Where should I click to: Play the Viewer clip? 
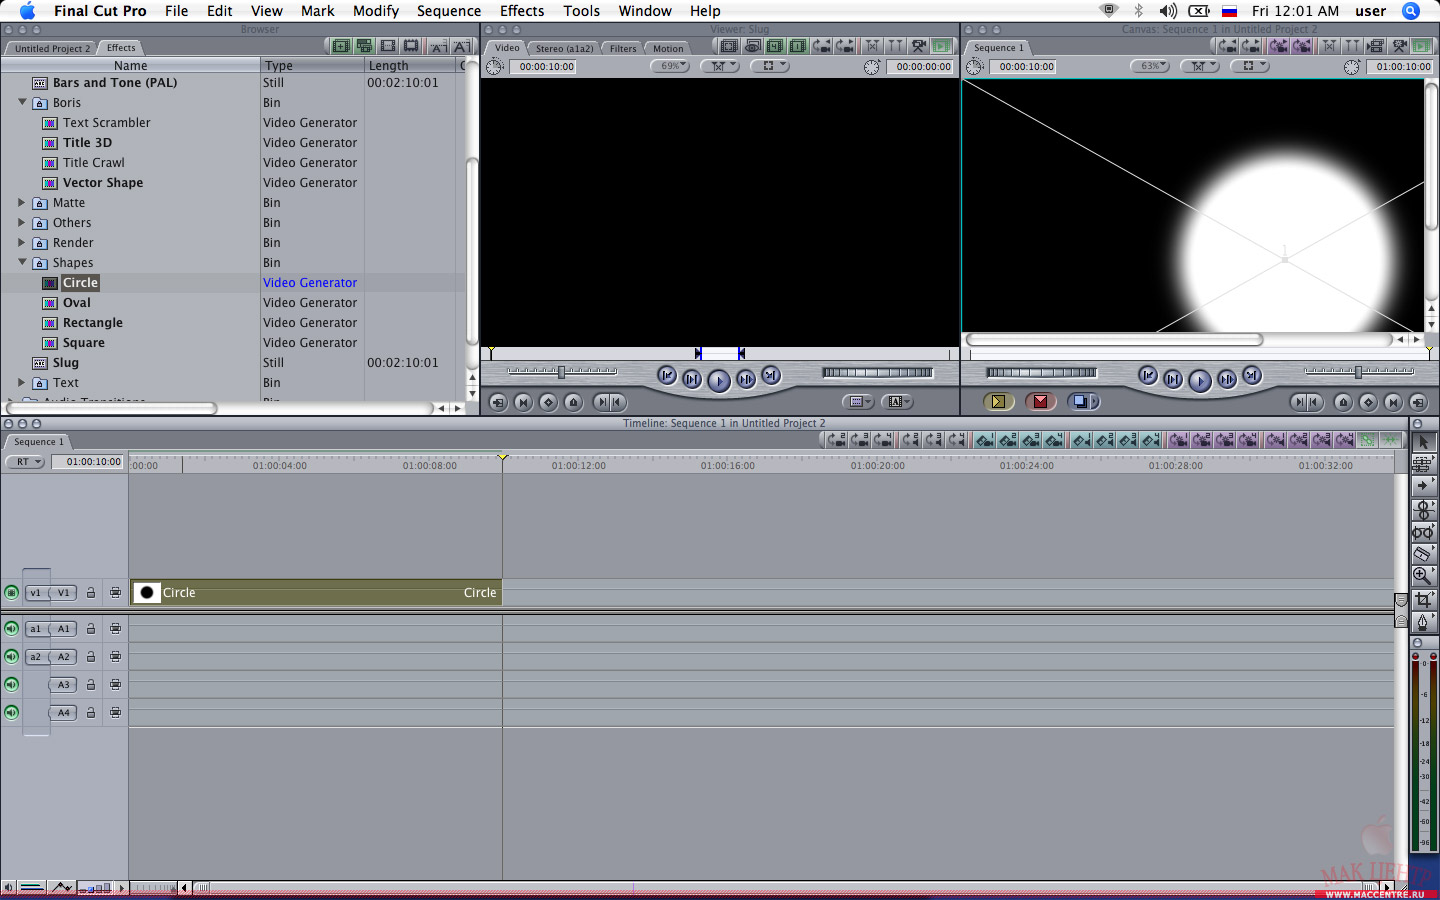coord(718,380)
